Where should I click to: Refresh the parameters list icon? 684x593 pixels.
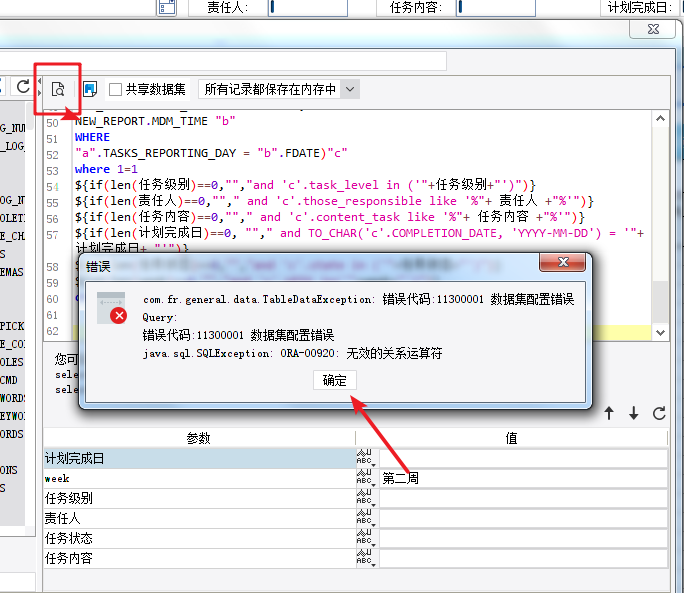click(x=659, y=413)
